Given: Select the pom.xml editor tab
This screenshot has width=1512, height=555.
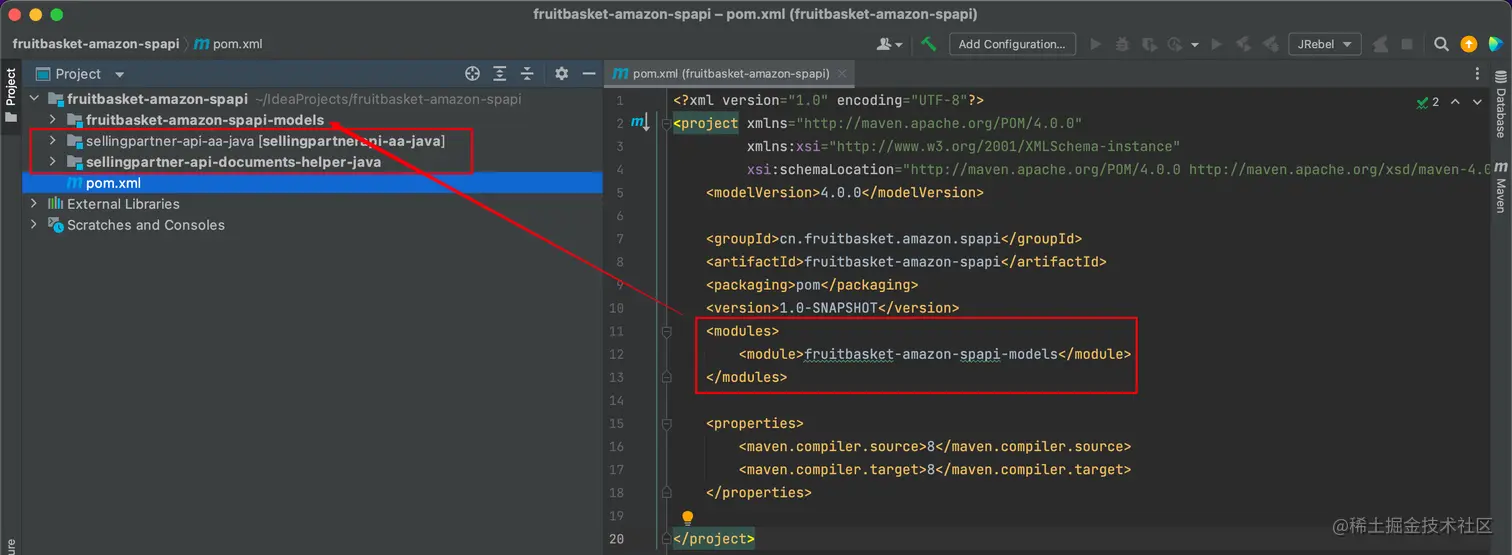Looking at the screenshot, I should [730, 74].
